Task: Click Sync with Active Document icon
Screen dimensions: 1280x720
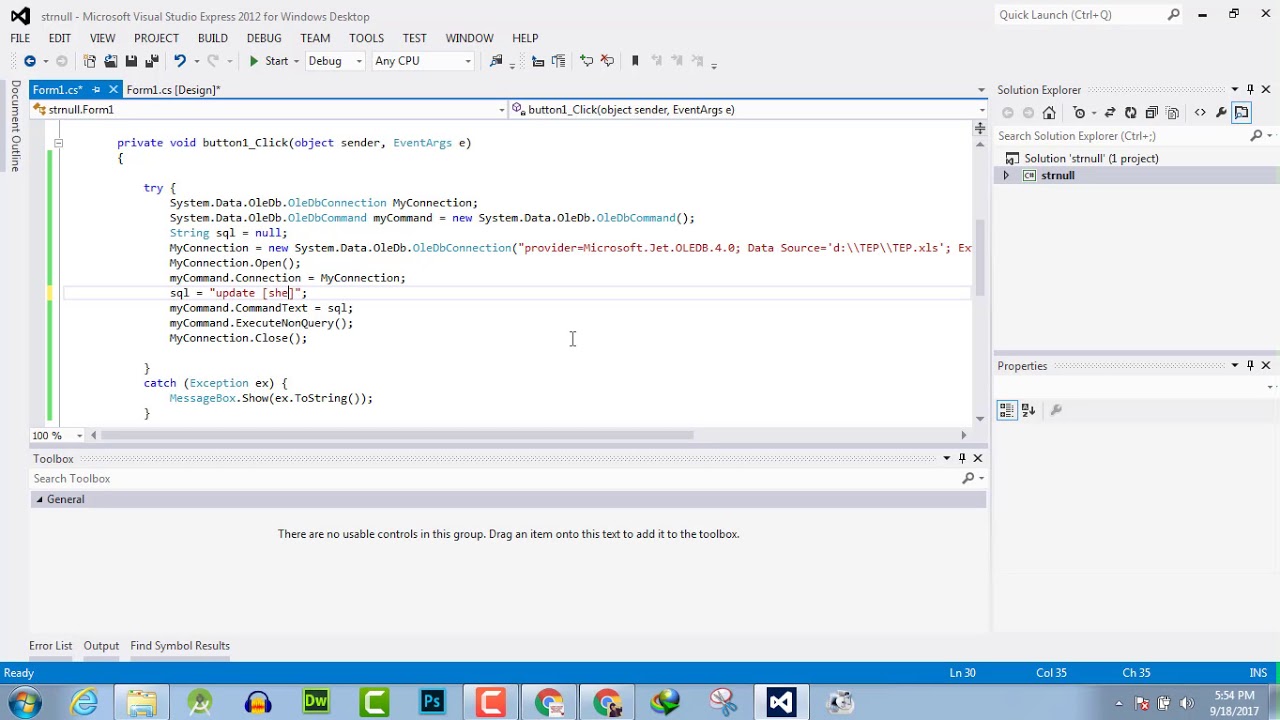Action: click(x=1109, y=113)
